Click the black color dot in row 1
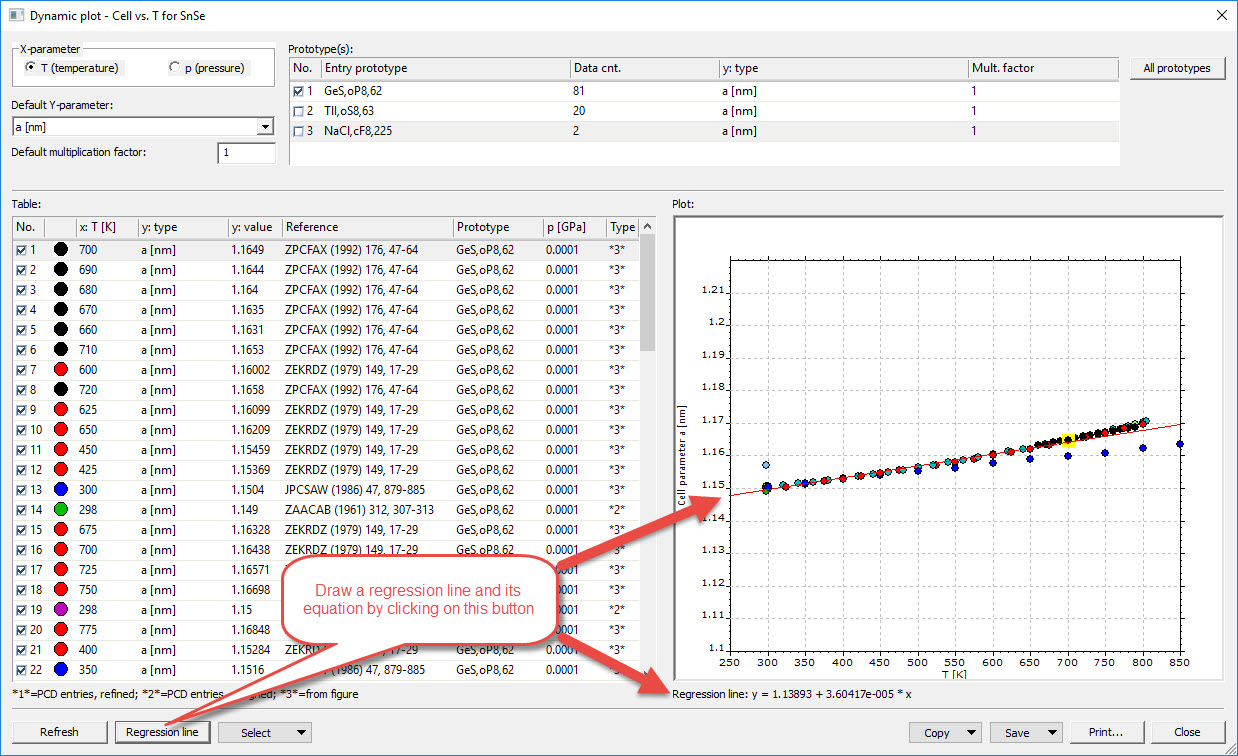The image size is (1238, 756). [x=60, y=250]
